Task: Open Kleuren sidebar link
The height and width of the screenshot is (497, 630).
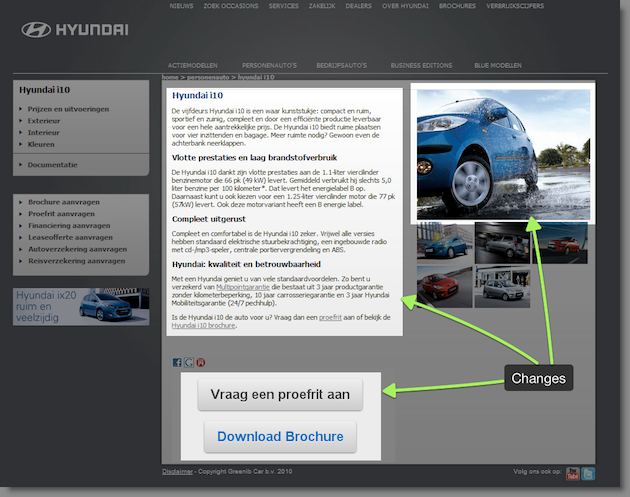Action: pos(41,144)
